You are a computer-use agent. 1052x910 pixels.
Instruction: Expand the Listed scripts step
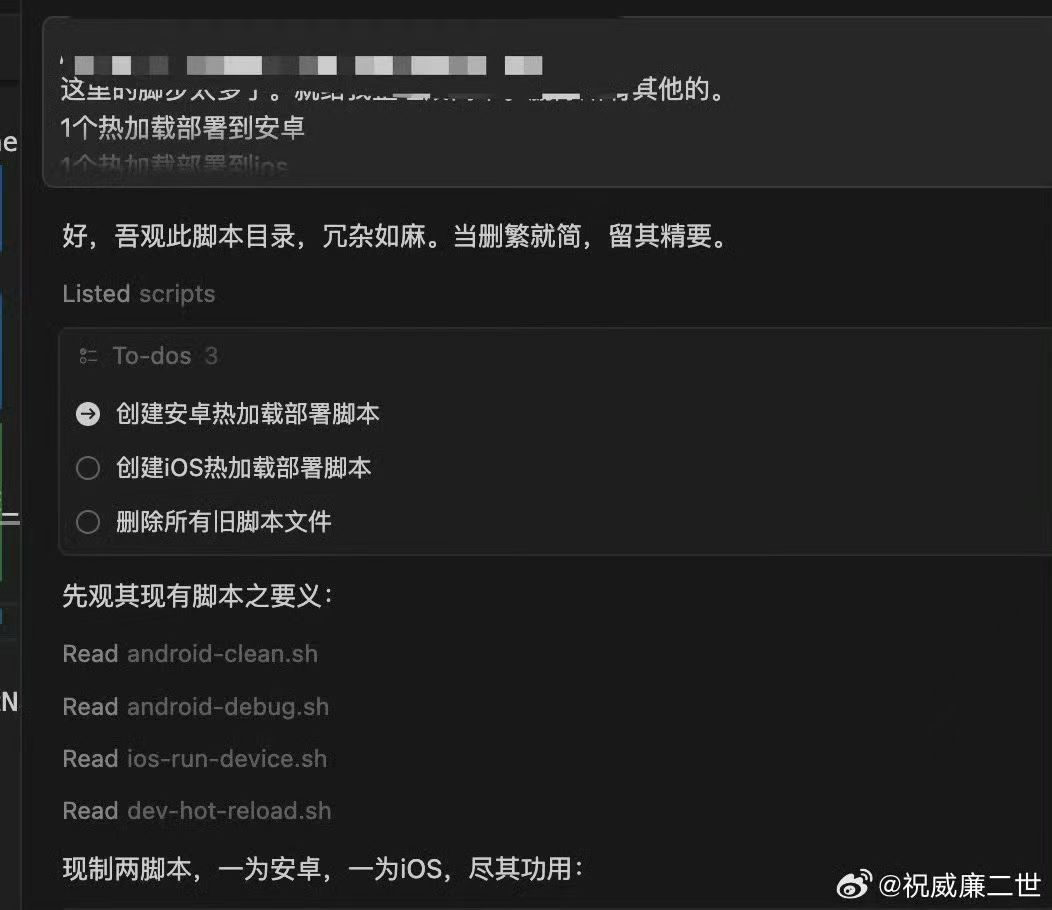(139, 294)
